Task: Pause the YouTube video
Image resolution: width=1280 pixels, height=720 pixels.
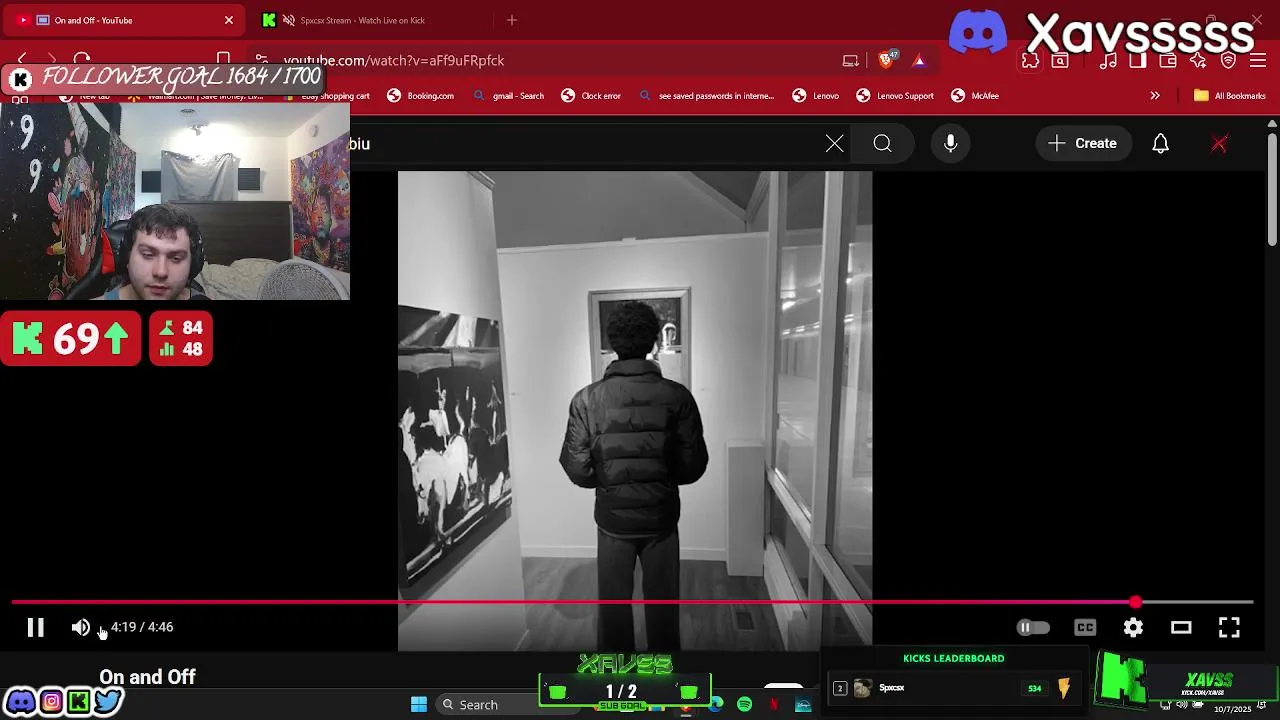Action: point(35,627)
